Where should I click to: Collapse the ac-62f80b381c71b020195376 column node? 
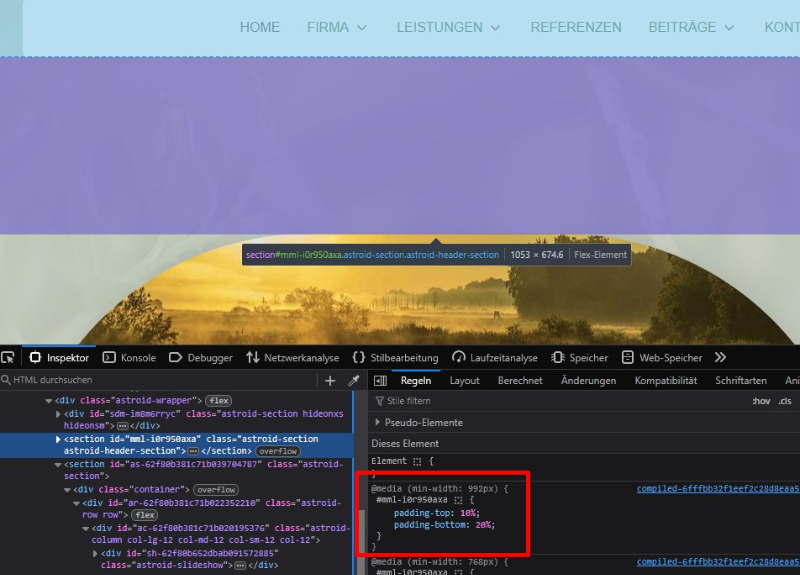[x=86, y=529]
